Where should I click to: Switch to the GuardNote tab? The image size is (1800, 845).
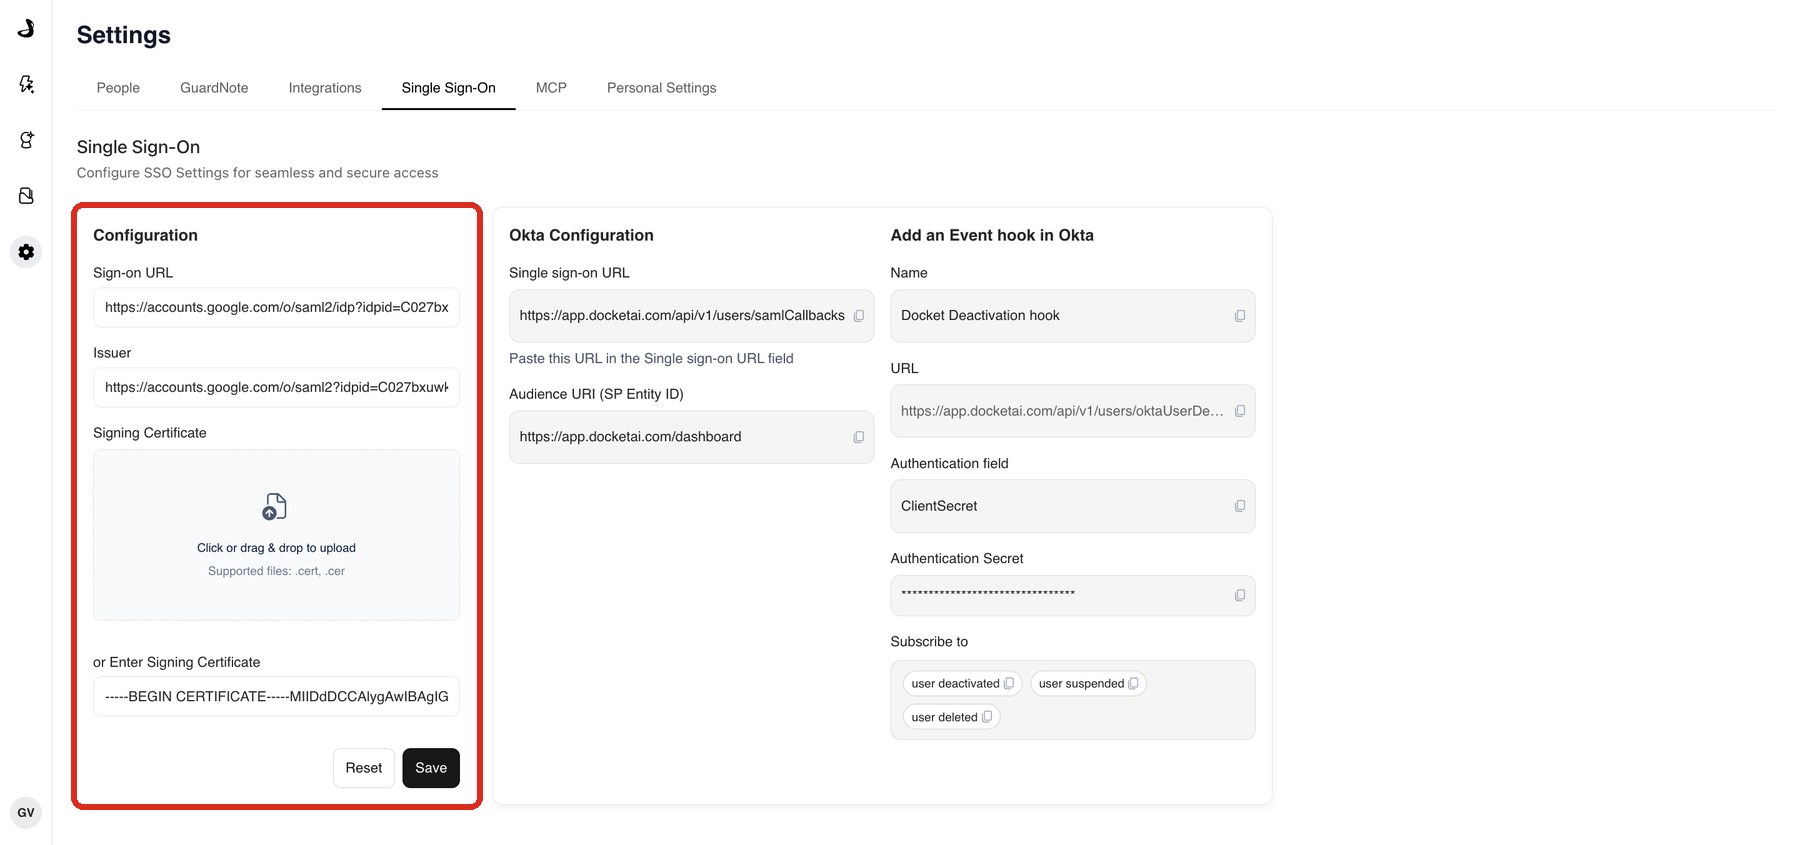[x=214, y=88]
